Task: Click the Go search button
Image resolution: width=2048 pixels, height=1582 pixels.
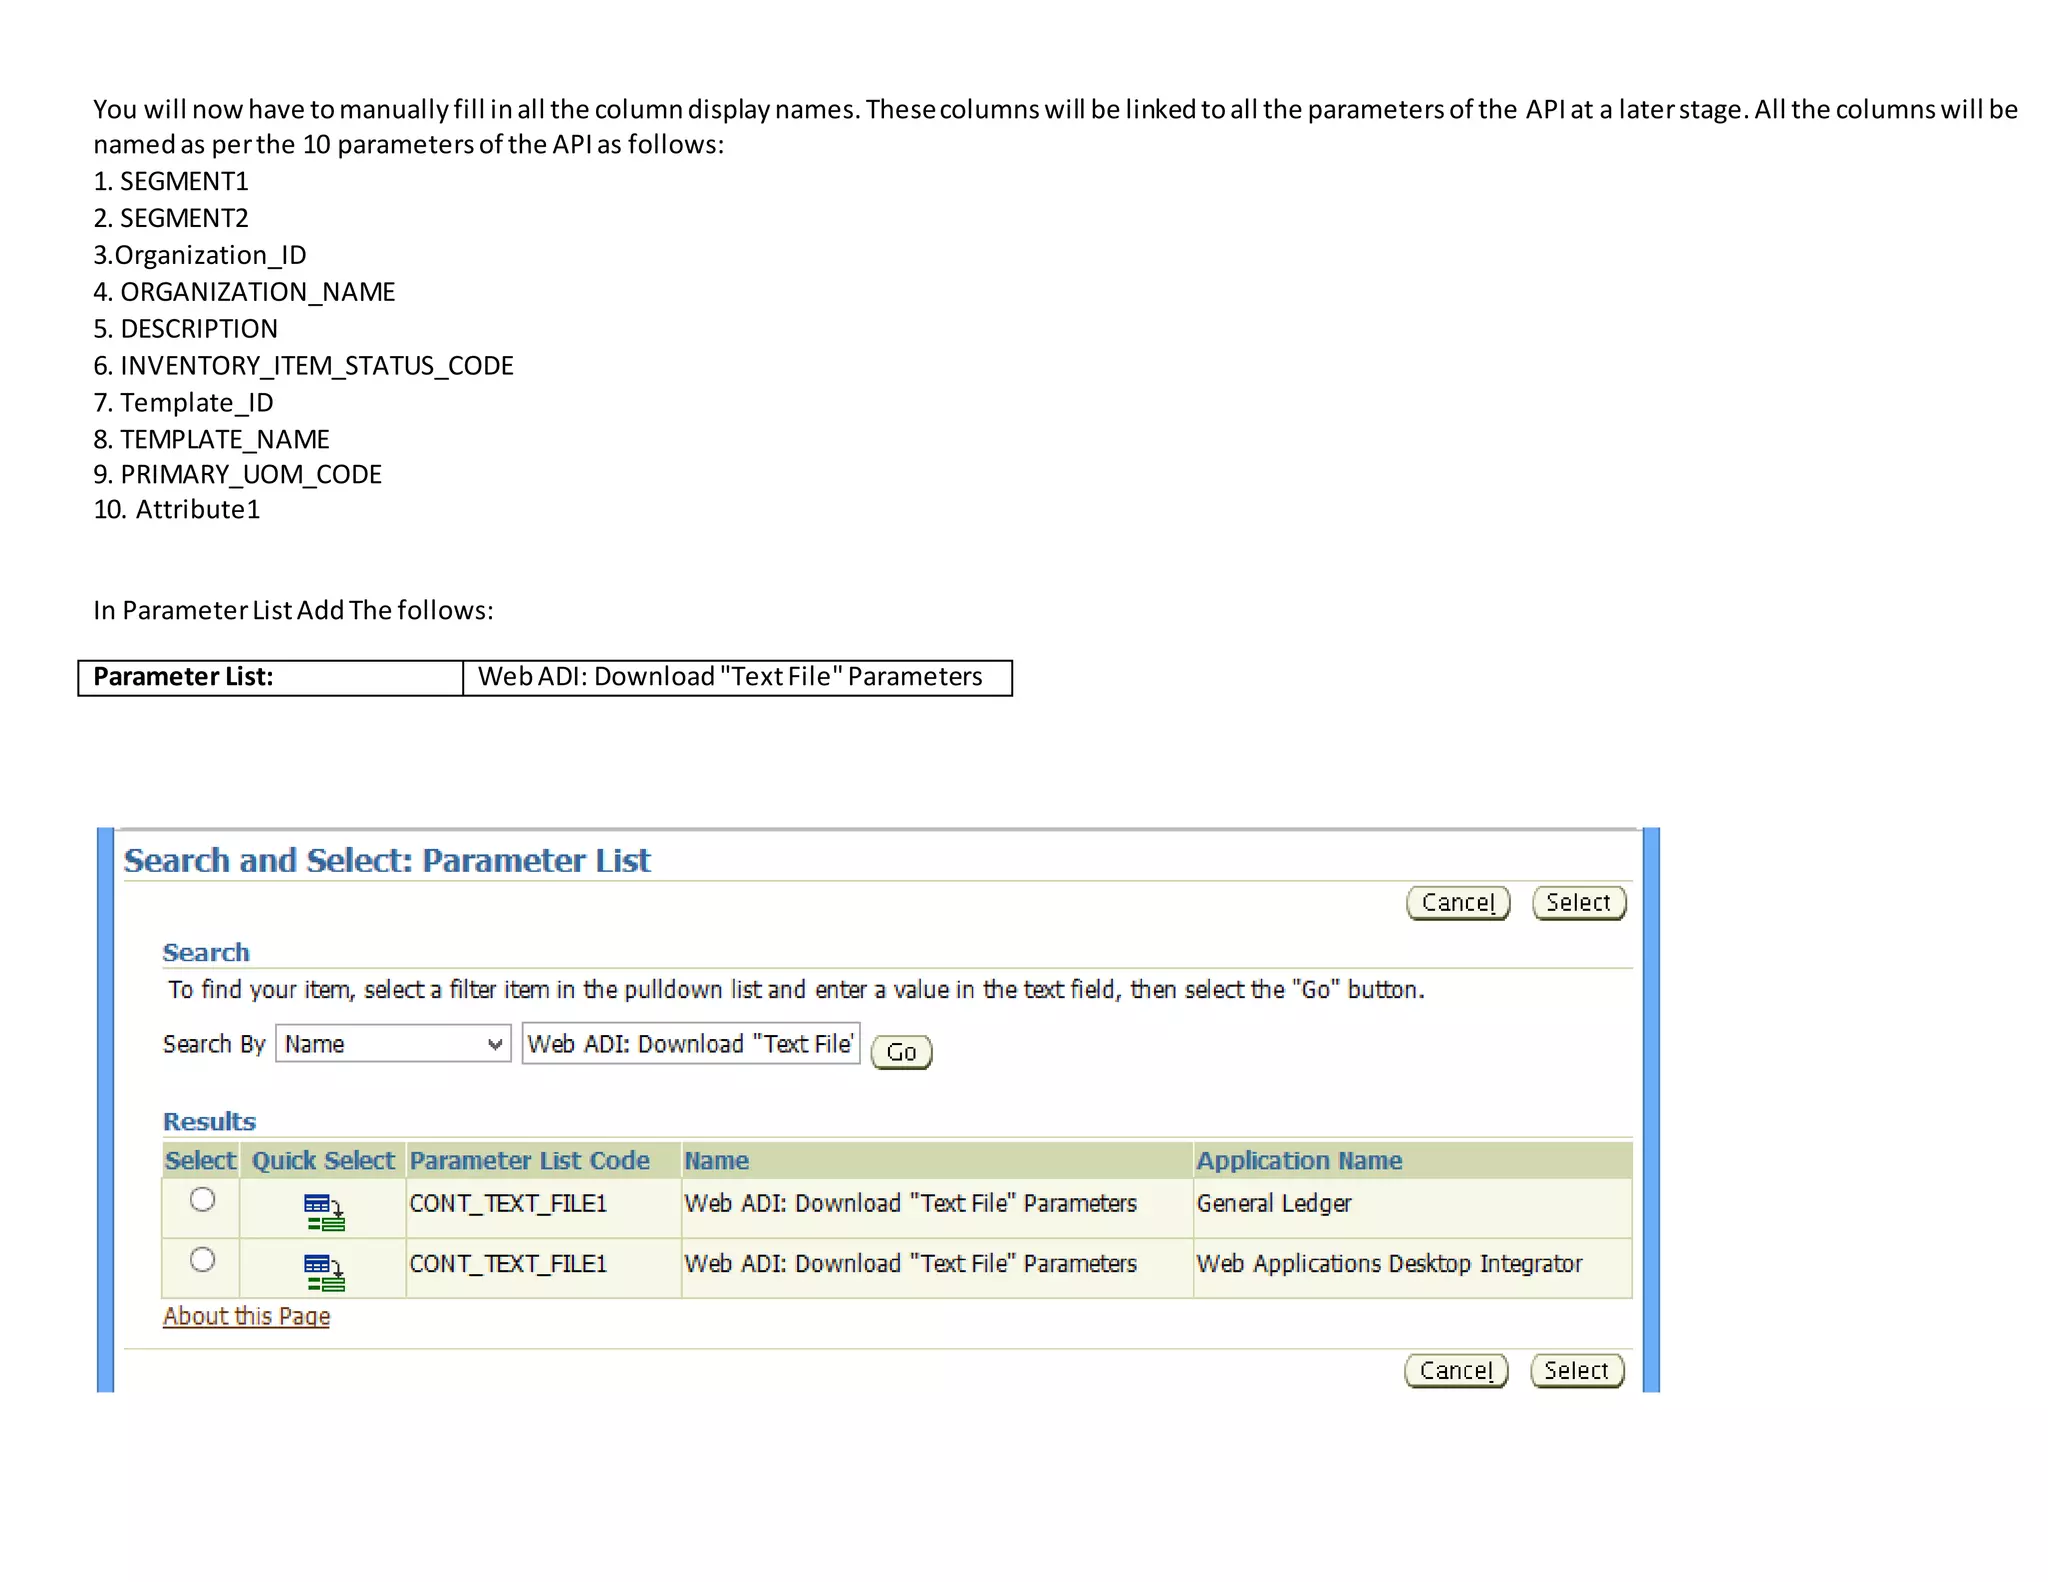Action: [901, 1052]
